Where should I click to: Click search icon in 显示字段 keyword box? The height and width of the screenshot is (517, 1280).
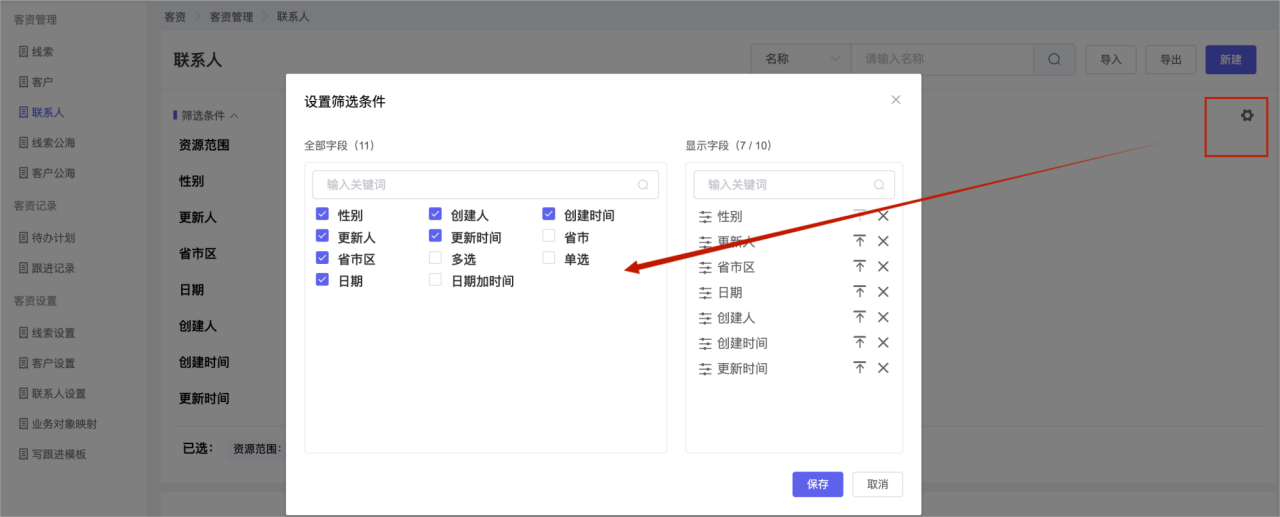[x=879, y=185]
